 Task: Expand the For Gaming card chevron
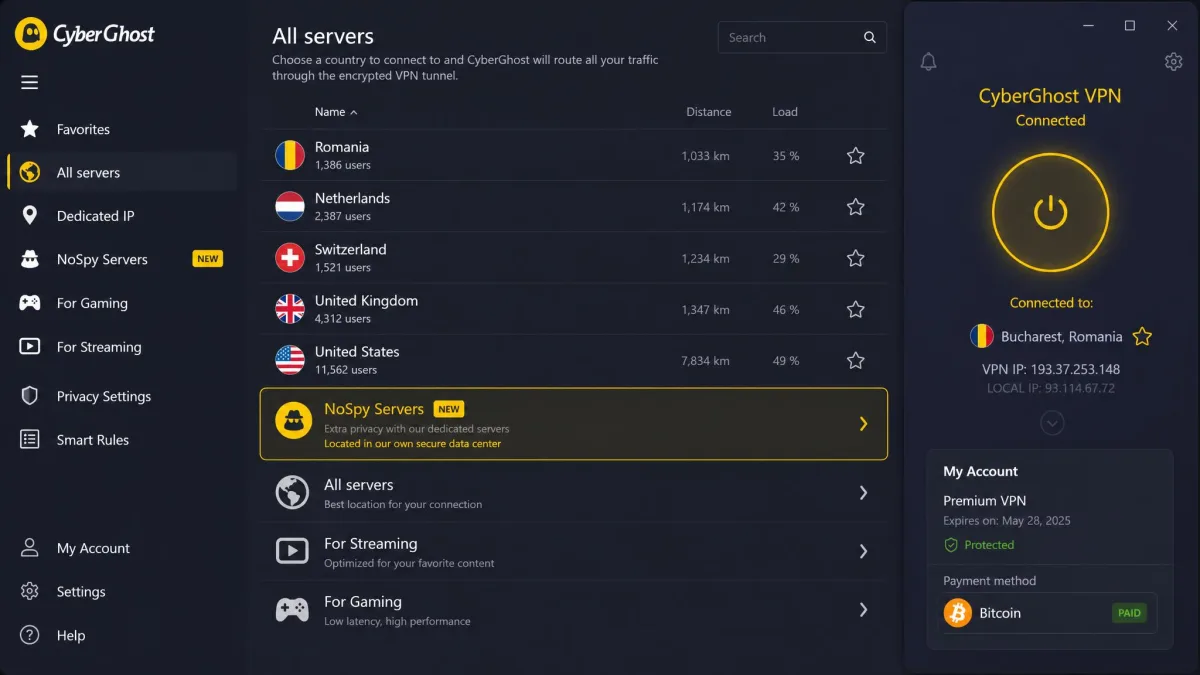pos(863,609)
